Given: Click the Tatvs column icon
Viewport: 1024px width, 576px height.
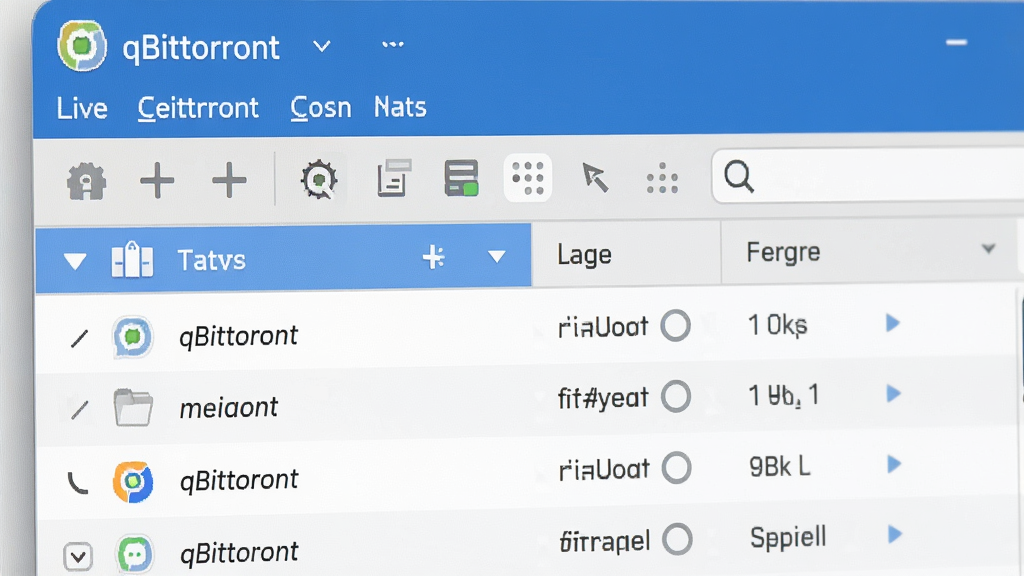Looking at the screenshot, I should point(132,260).
